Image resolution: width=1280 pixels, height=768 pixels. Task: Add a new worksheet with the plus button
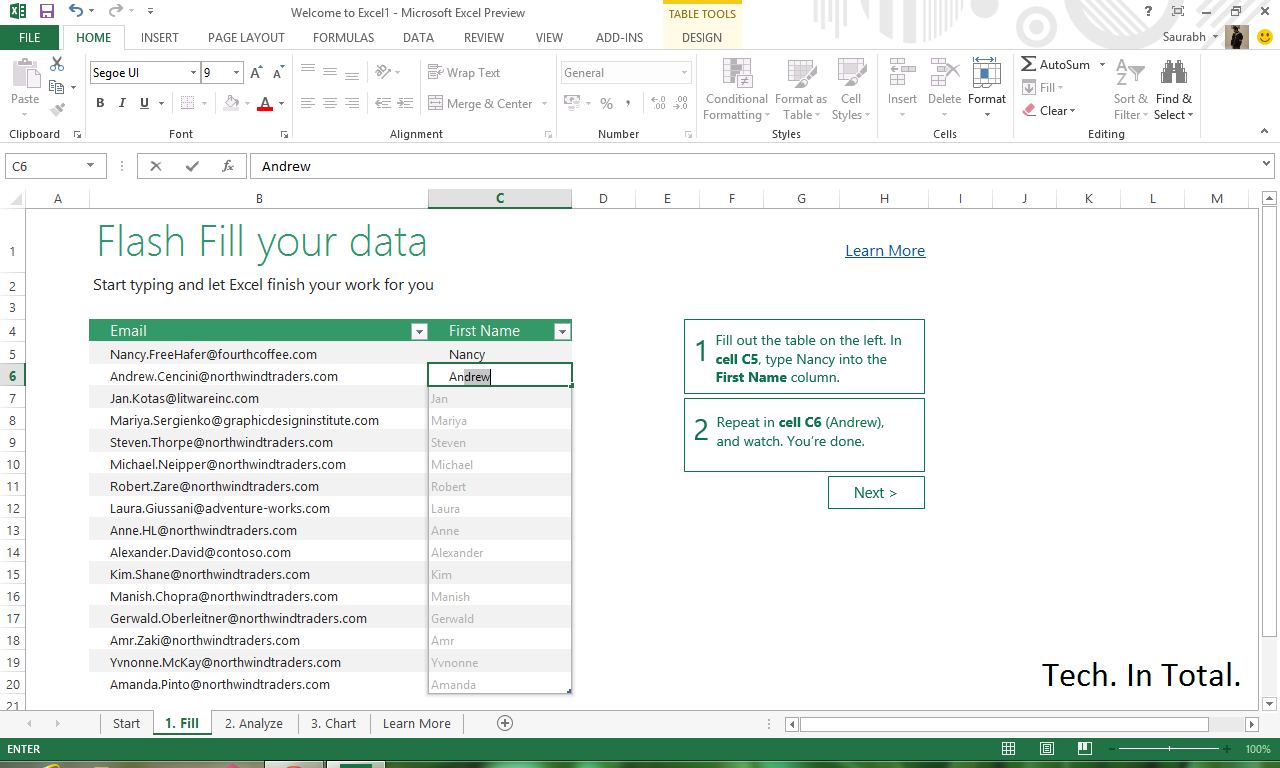[505, 722]
